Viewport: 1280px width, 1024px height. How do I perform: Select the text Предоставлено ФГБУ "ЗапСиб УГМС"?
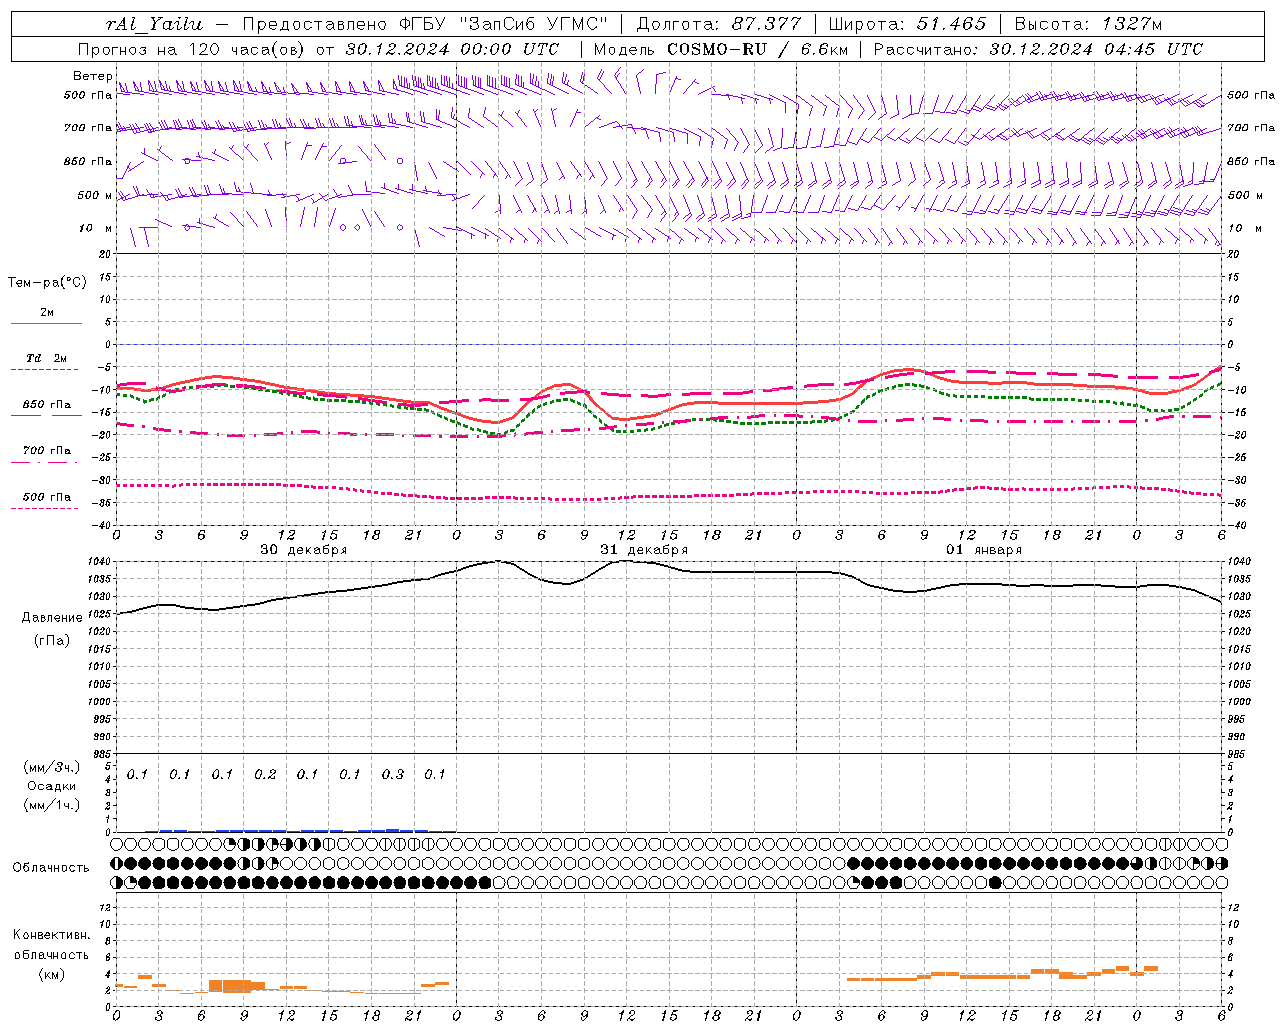(x=425, y=24)
